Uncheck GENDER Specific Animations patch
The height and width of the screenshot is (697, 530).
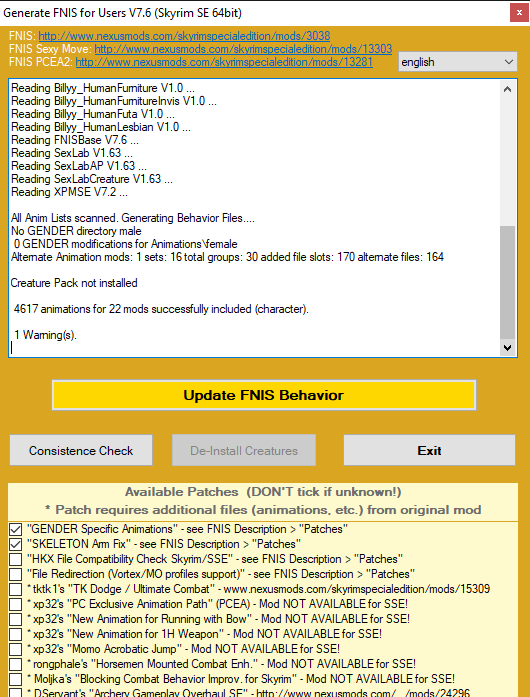pos(16,529)
